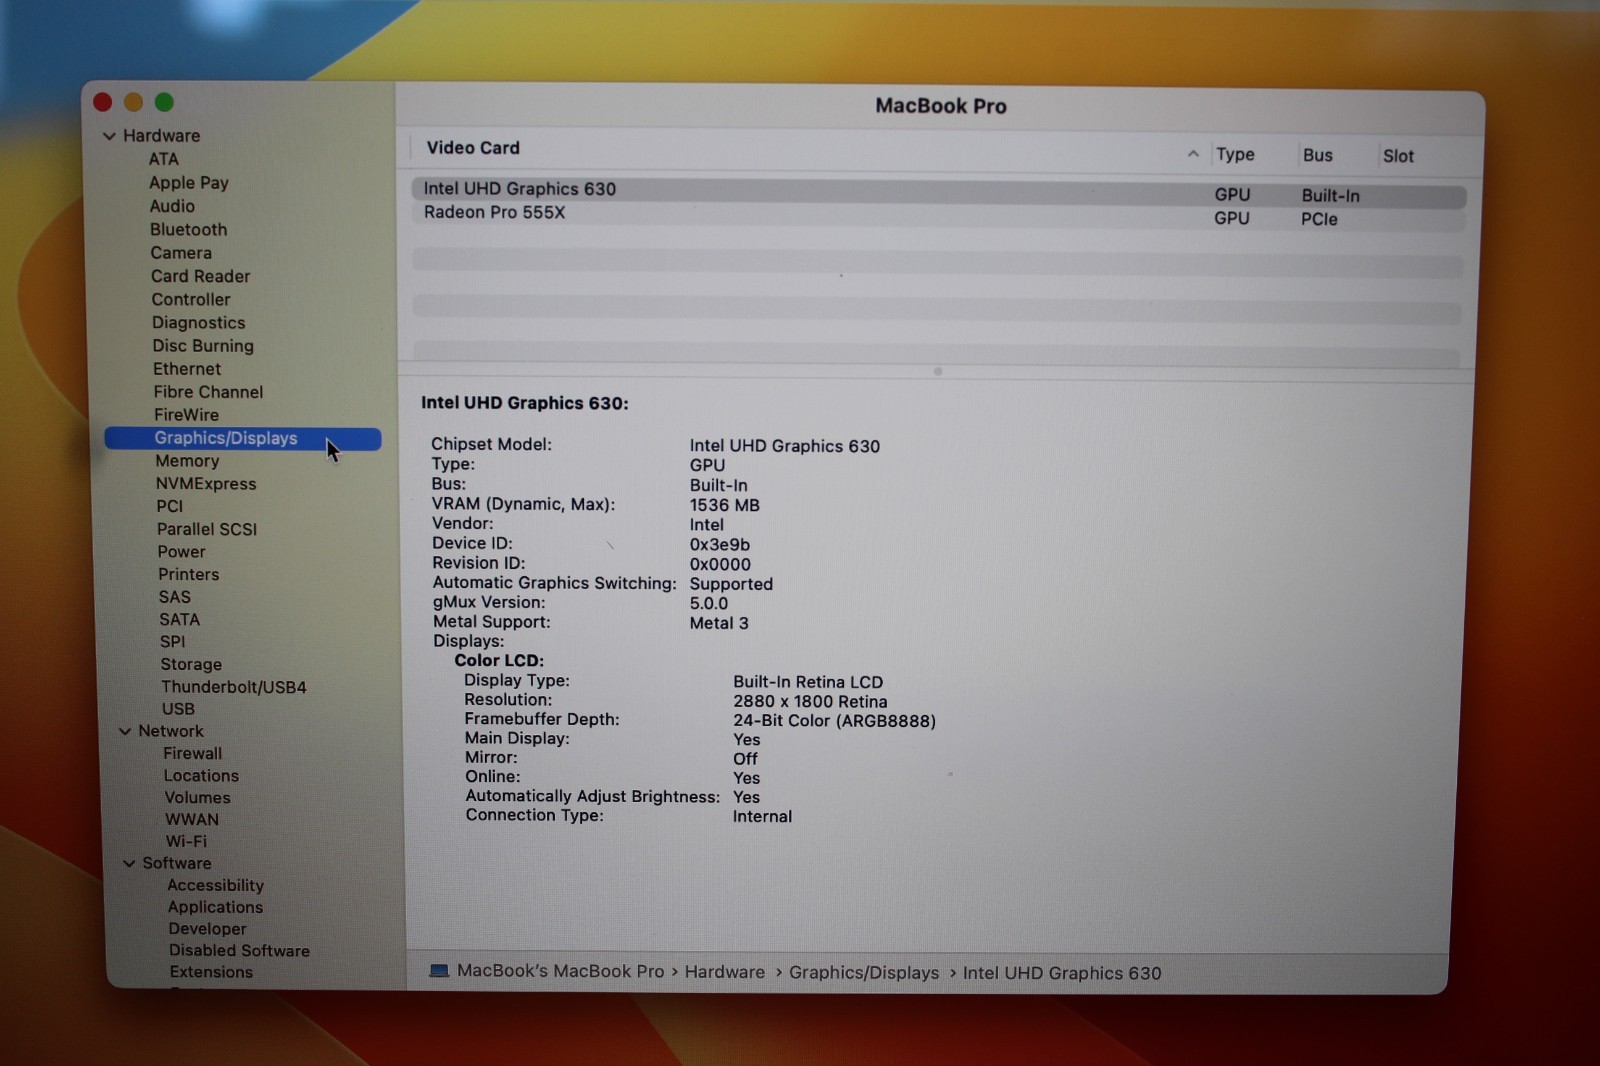Toggle Video Card column sort arrow
The width and height of the screenshot is (1600, 1066).
point(1193,154)
